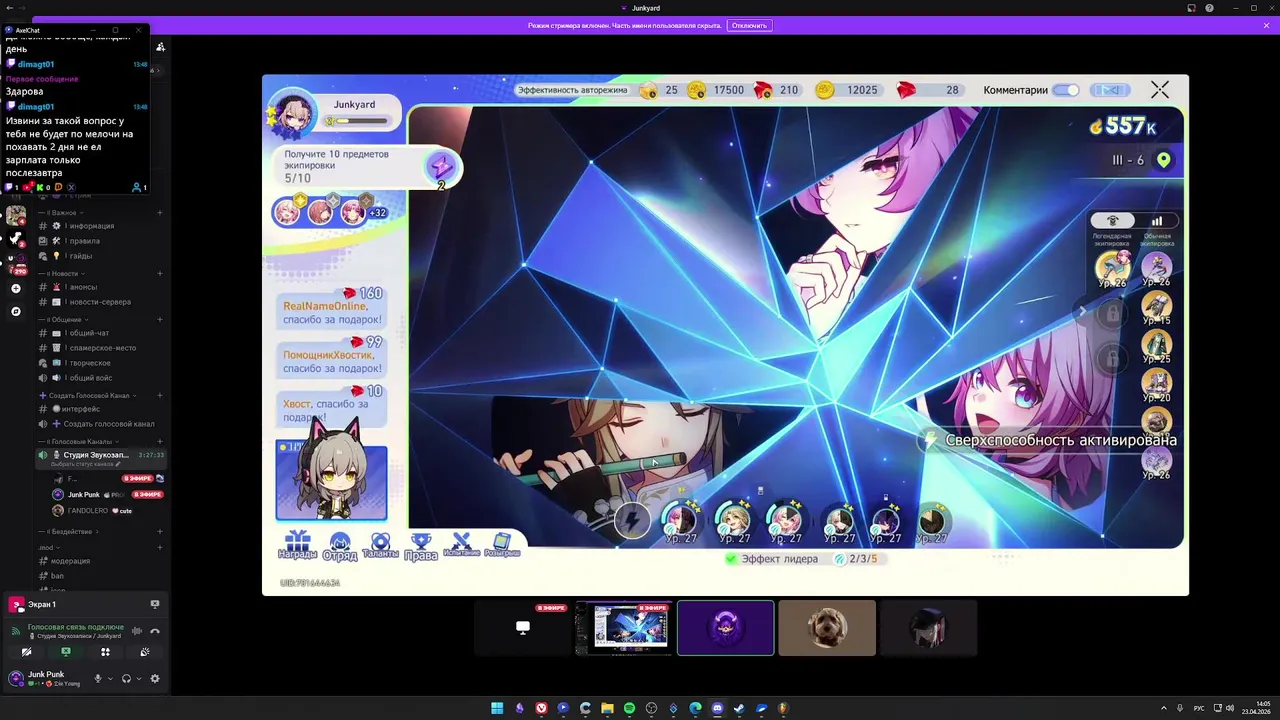This screenshot has height=720, width=1280.
Task: Add a channel to the Новости category
Action: point(159,273)
